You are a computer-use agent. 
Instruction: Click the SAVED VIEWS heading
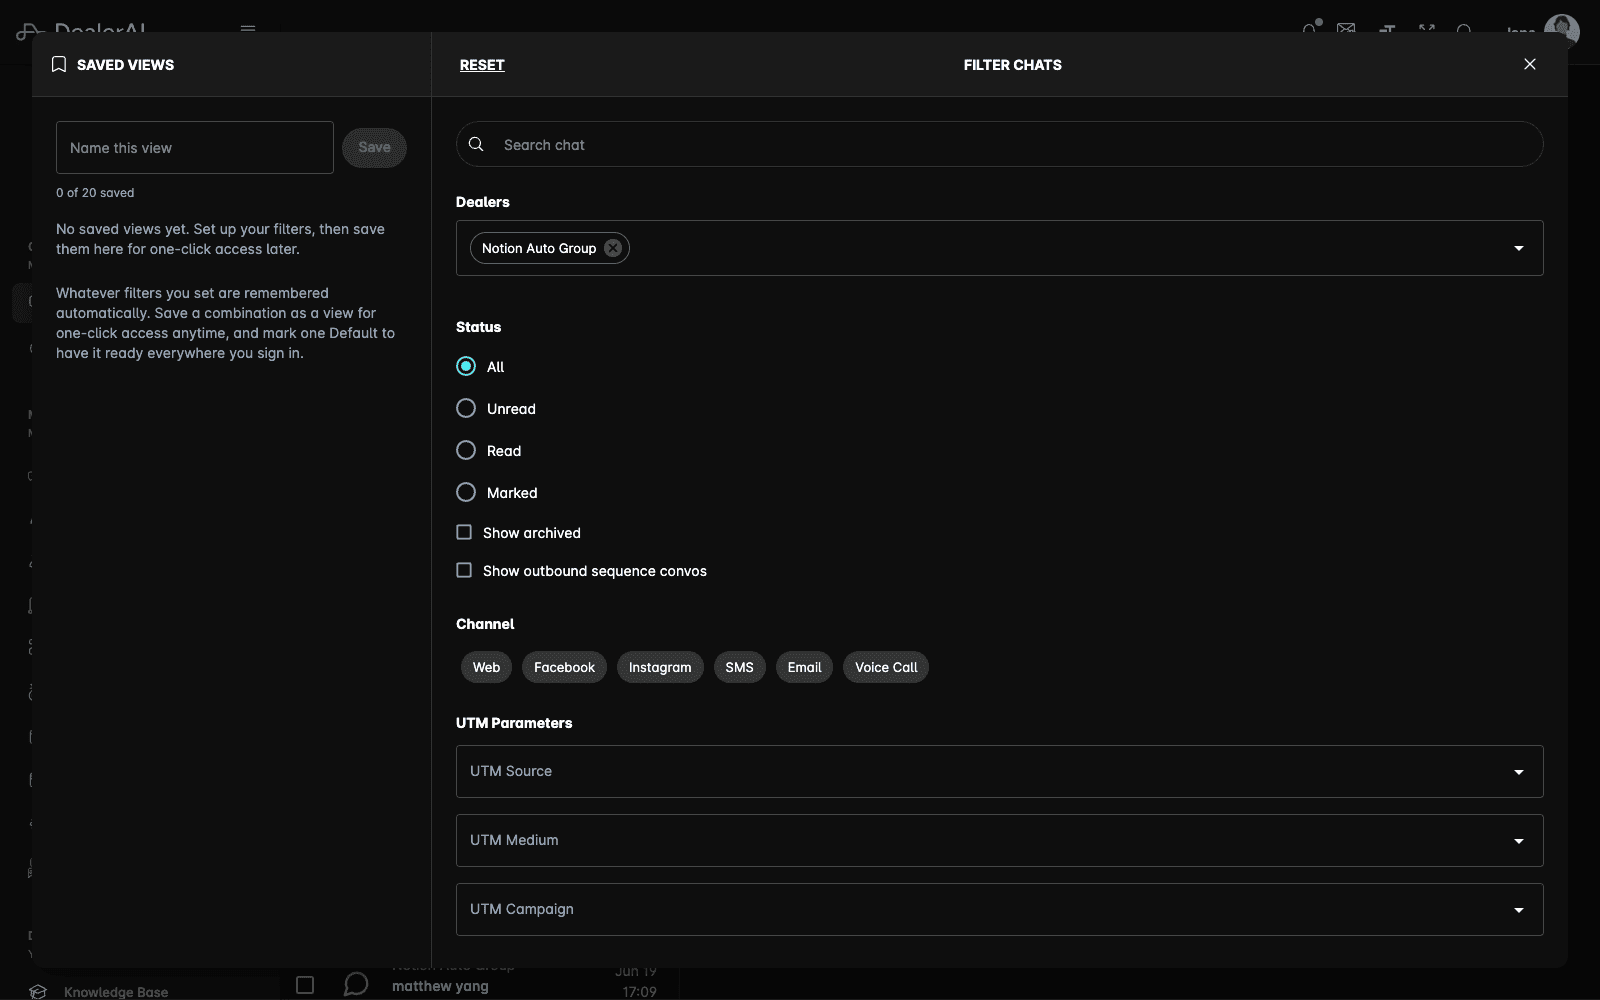coord(125,65)
